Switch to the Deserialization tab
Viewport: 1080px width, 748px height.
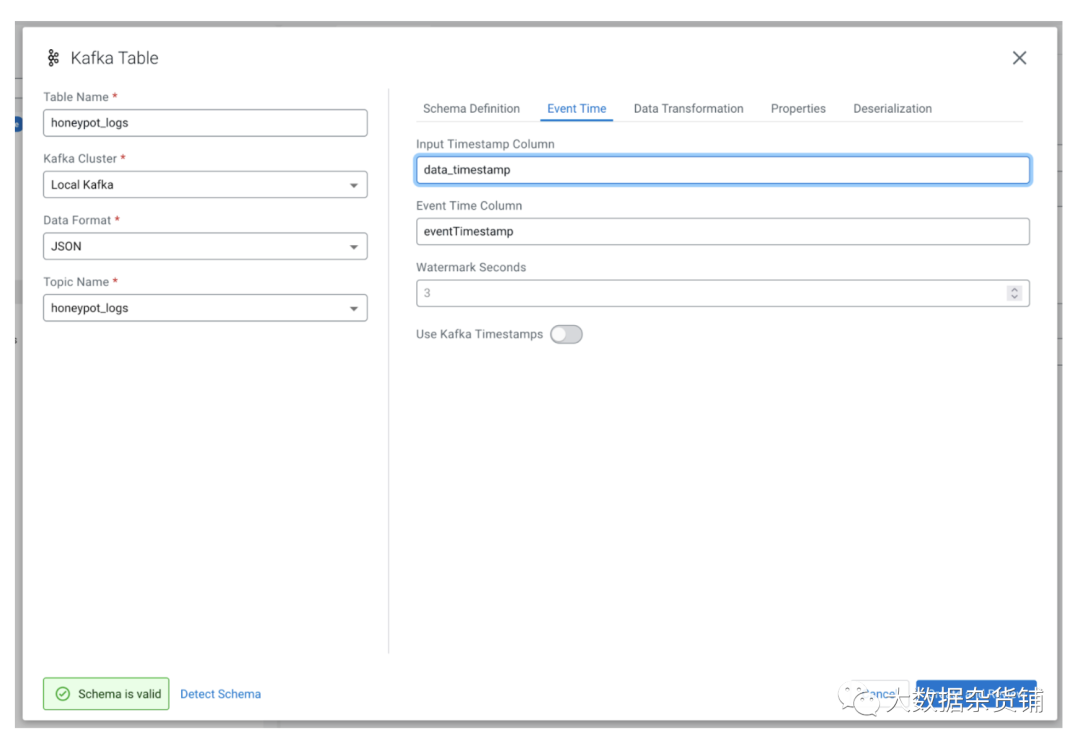891,108
